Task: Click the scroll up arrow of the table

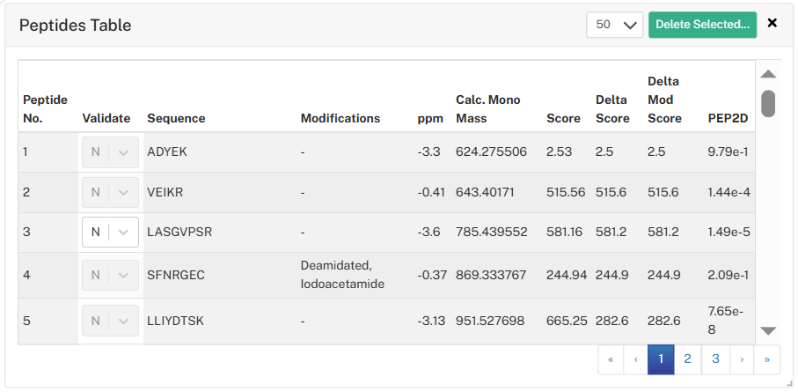Action: coord(768,74)
